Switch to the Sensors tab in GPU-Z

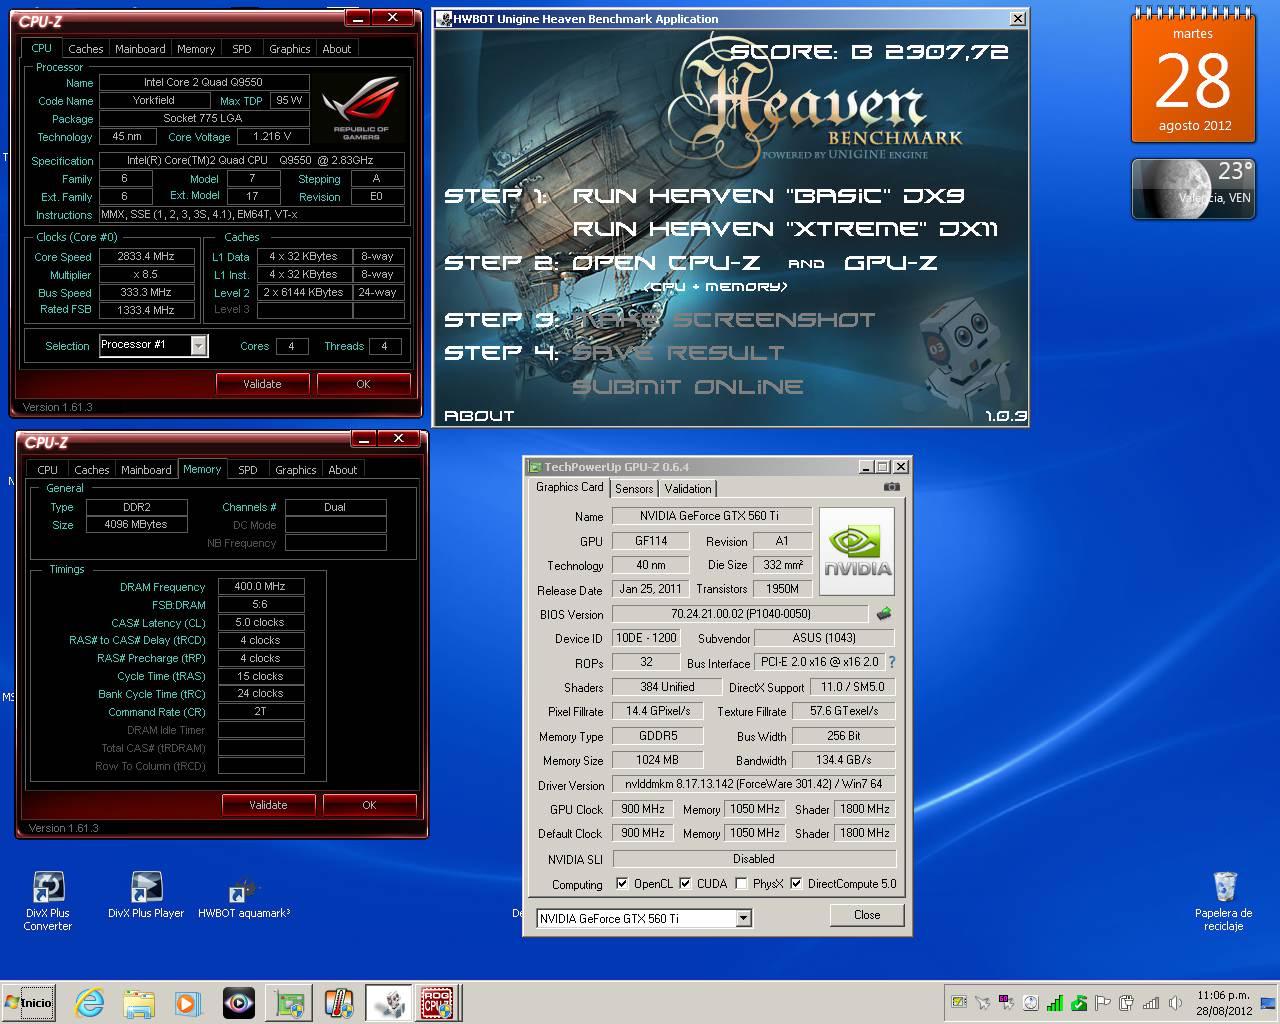click(634, 488)
